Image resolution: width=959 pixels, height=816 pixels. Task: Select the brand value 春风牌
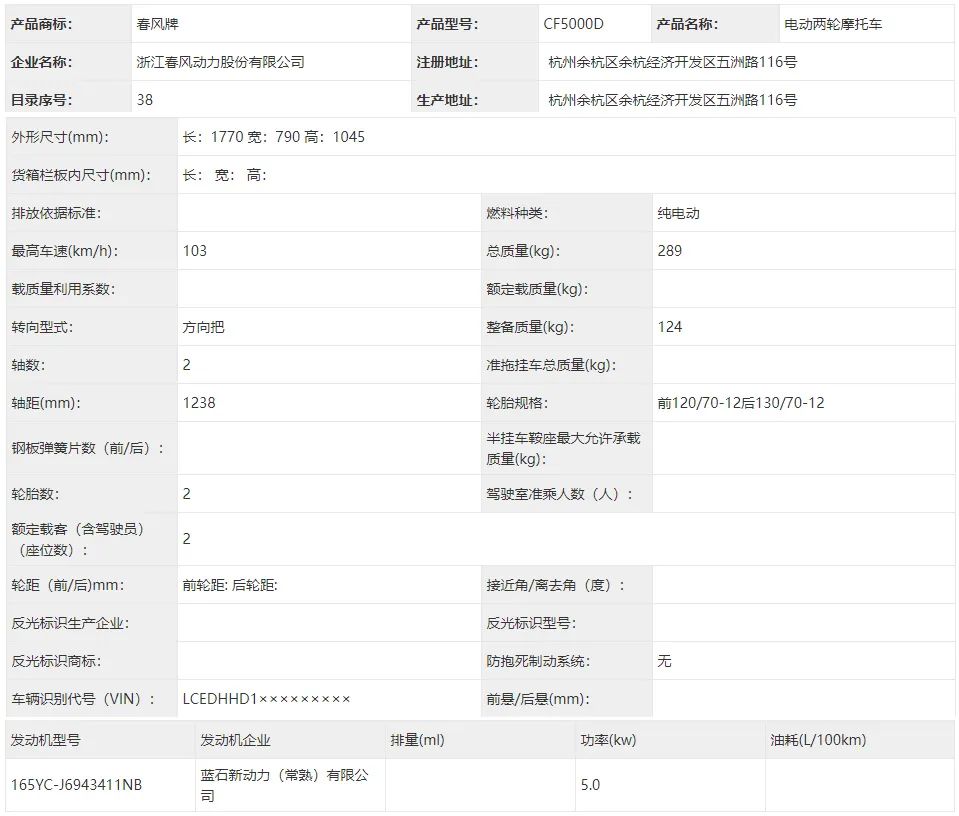(157, 24)
